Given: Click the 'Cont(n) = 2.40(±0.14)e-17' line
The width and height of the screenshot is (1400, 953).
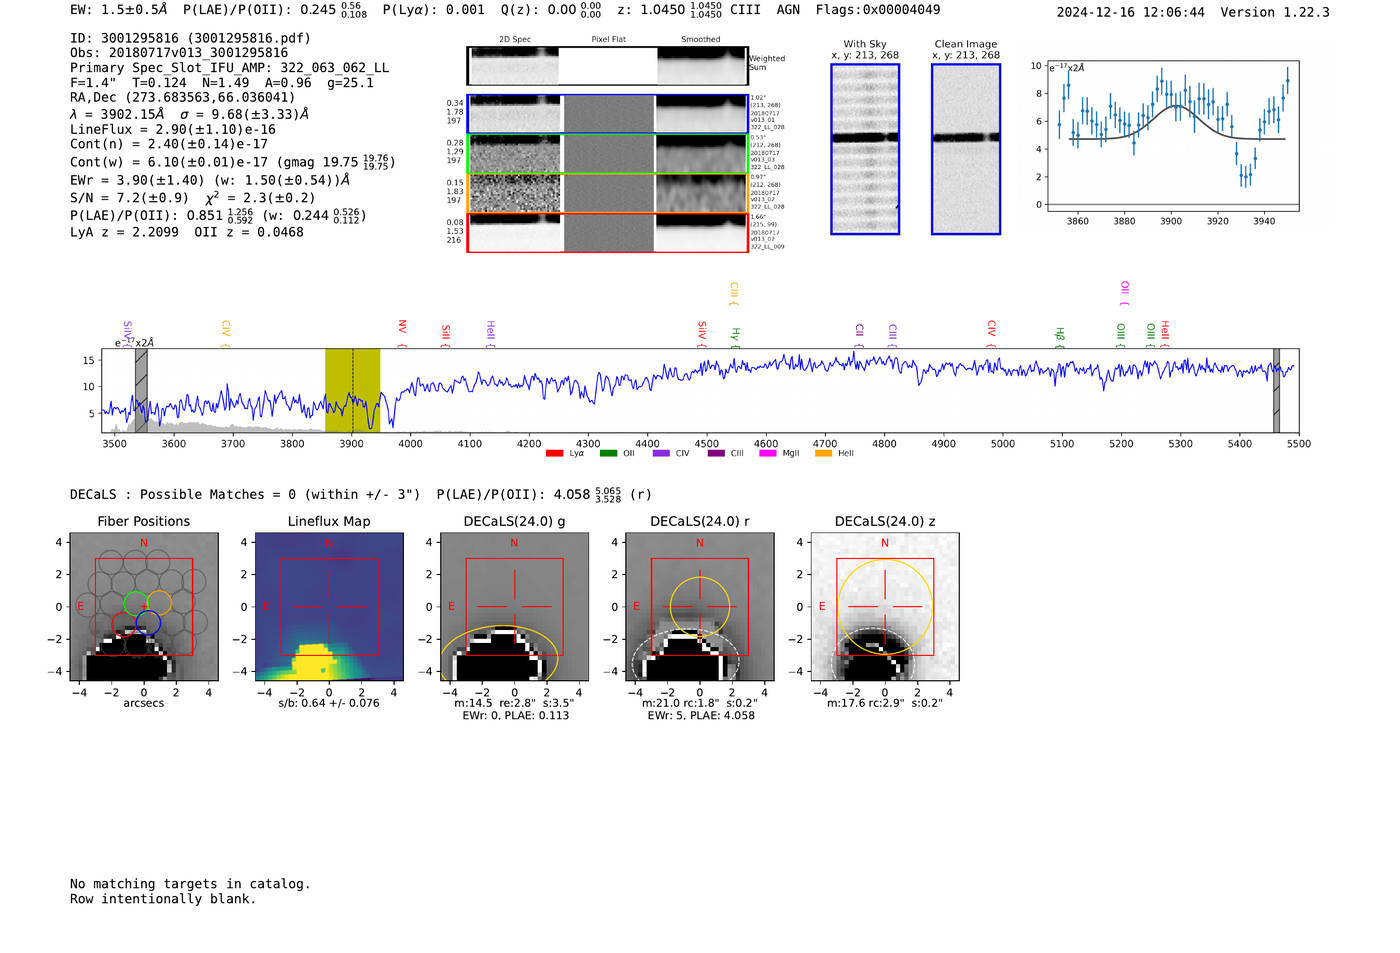Looking at the screenshot, I should pos(169,144).
